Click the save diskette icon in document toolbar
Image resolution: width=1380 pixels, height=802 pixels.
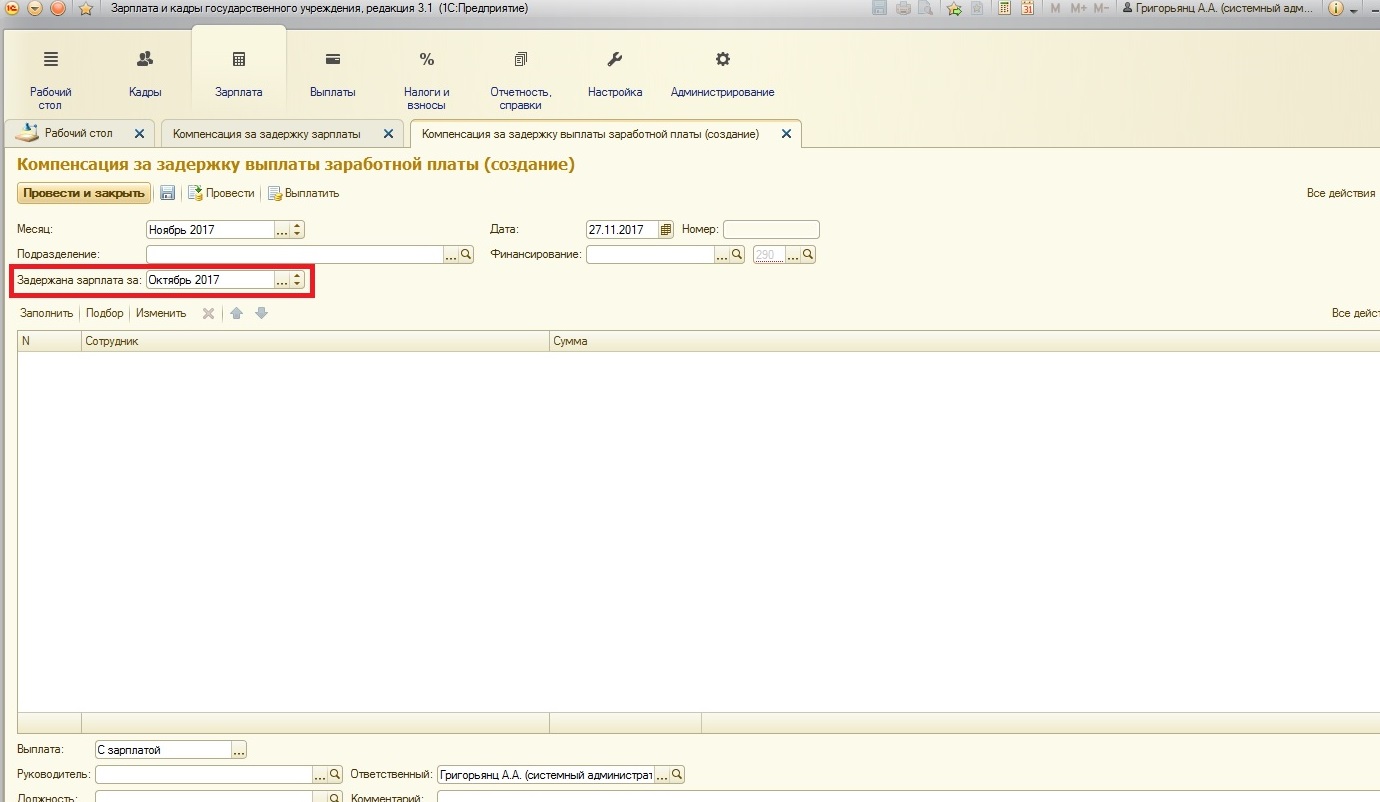click(168, 193)
